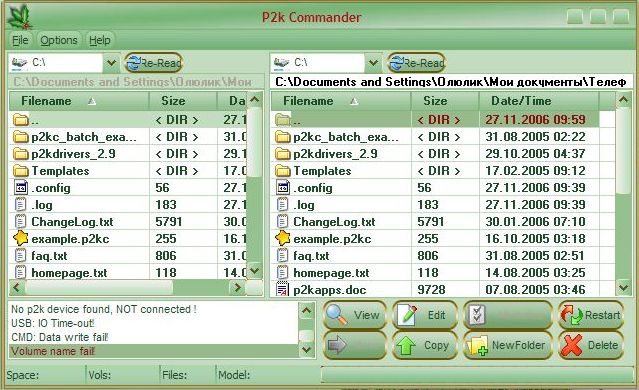Click the Delete button
Viewport: 639px width, 390px height.
(591, 345)
